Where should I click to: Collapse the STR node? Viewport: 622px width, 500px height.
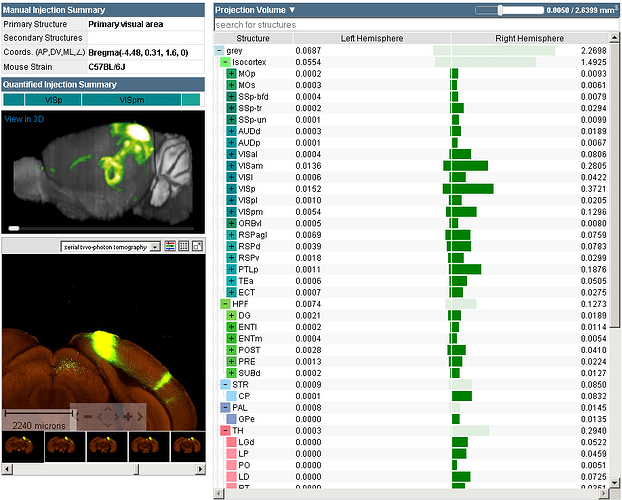click(x=225, y=385)
